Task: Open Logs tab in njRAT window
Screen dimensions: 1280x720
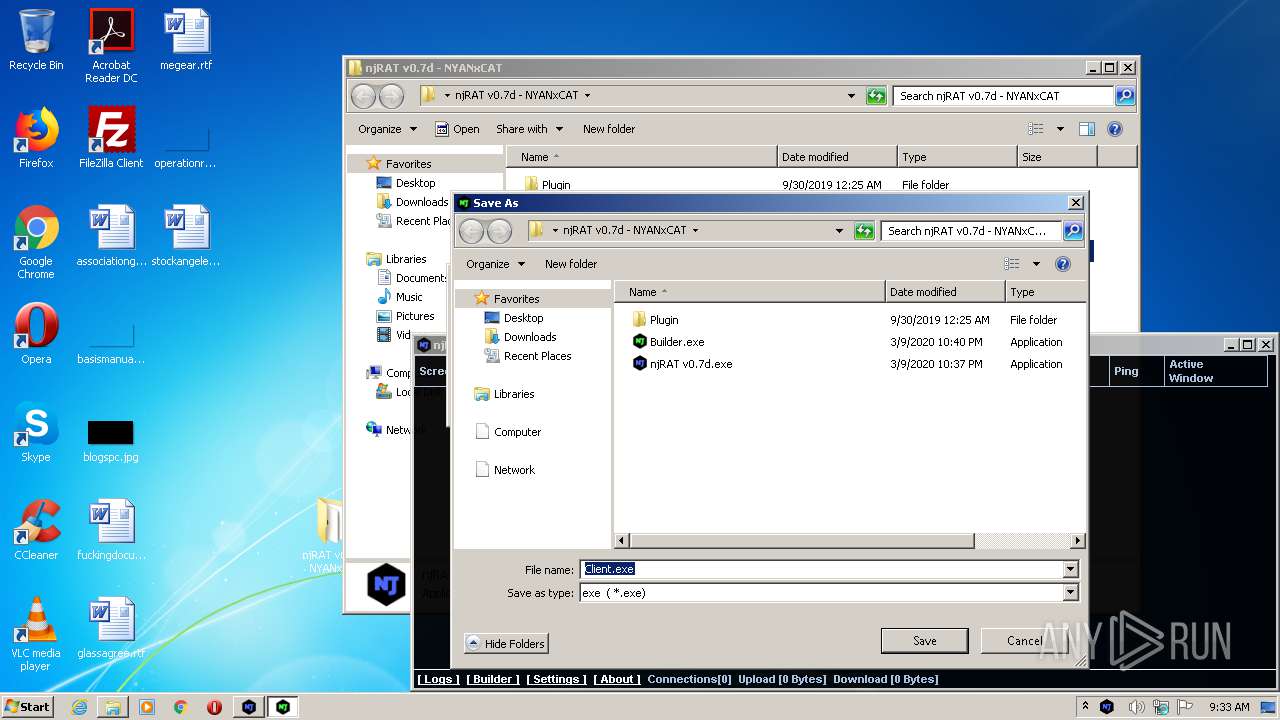Action: [438, 679]
